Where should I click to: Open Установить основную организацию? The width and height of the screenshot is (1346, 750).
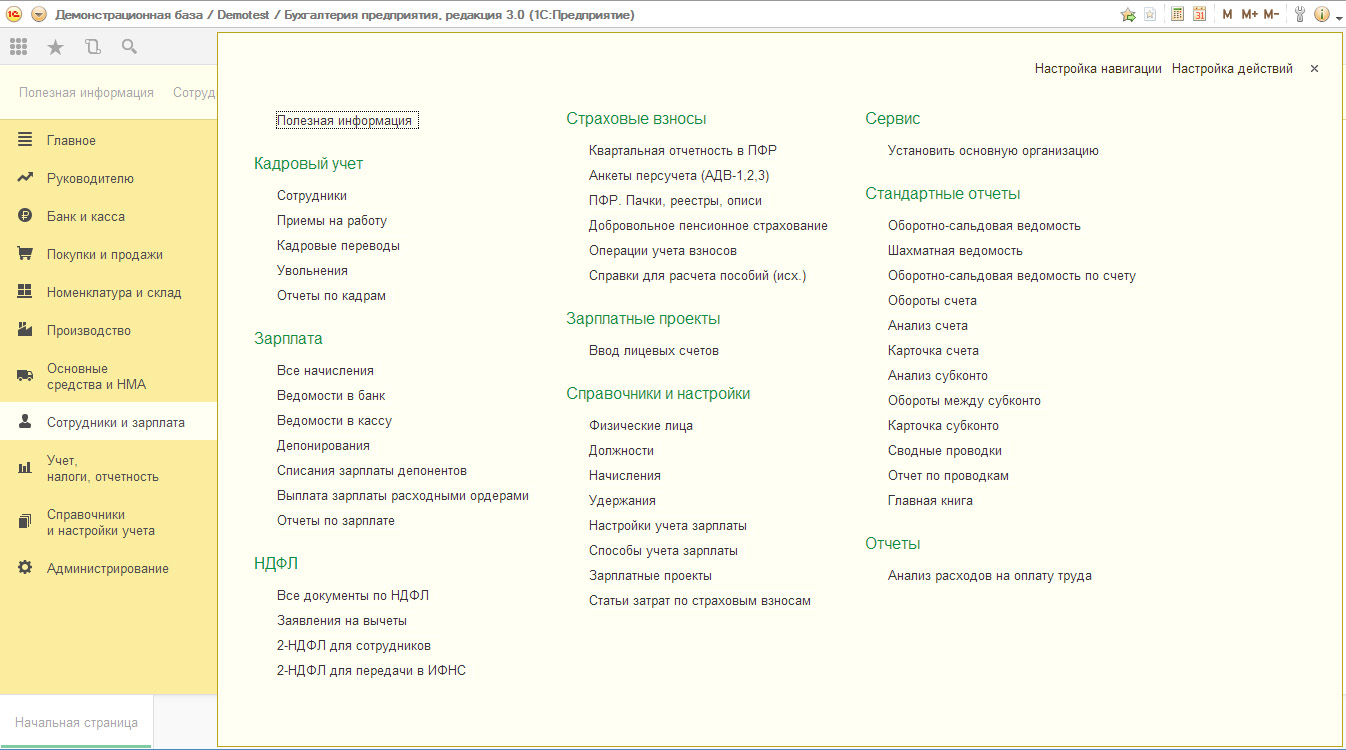pos(993,151)
